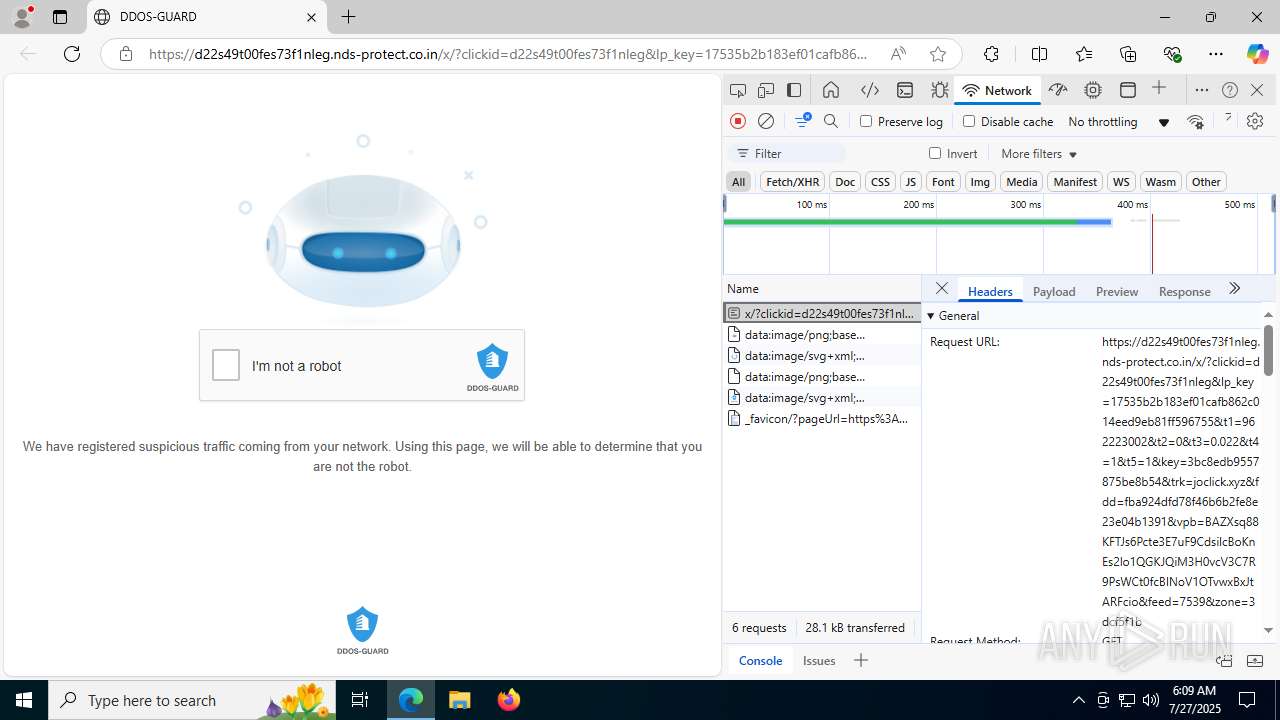Select the Headers tab
Image resolution: width=1280 pixels, height=720 pixels.
pyautogui.click(x=990, y=291)
